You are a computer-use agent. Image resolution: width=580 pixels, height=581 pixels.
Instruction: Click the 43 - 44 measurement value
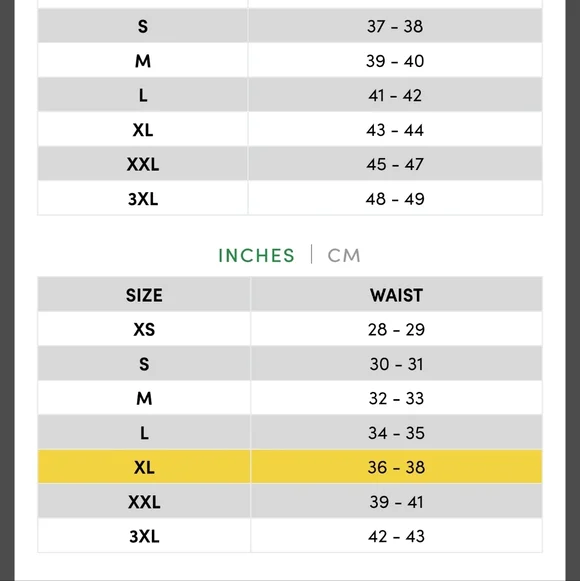click(395, 130)
